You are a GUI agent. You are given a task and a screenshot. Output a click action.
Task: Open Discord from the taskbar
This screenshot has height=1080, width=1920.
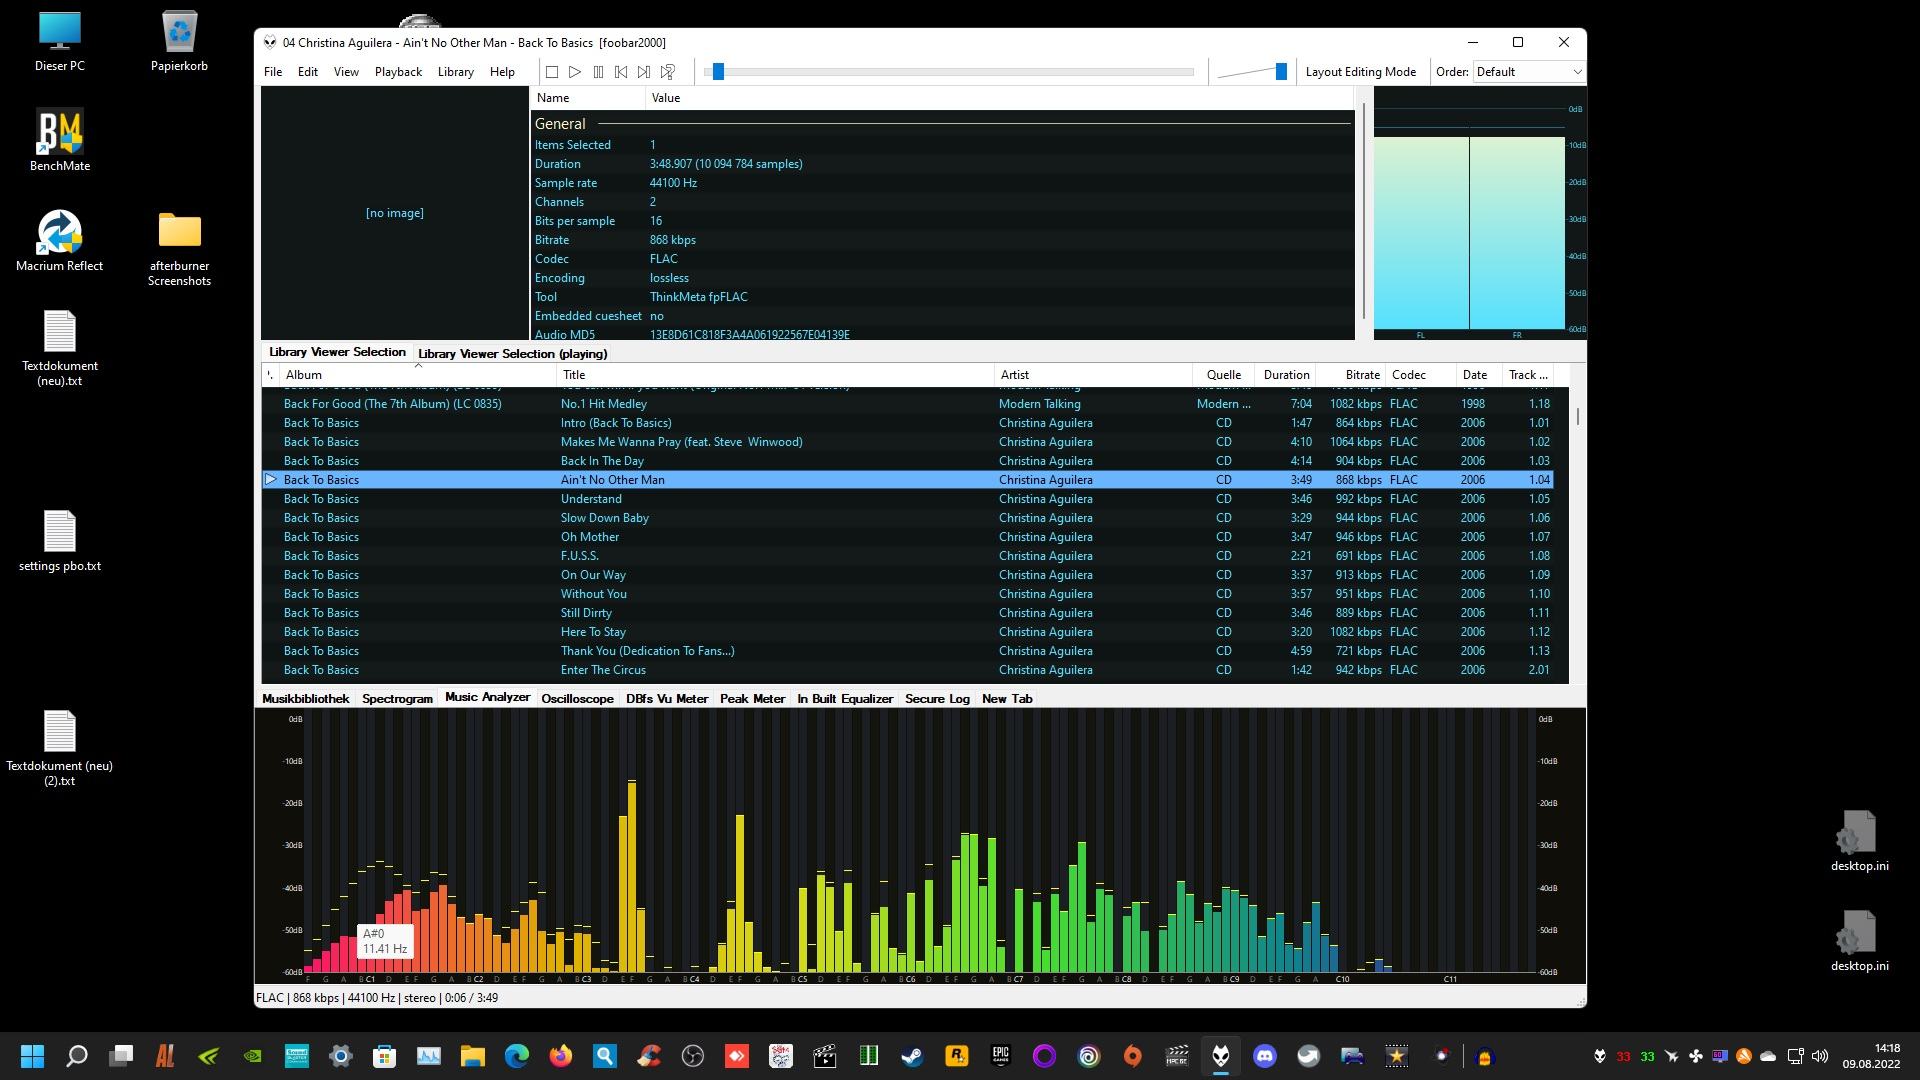click(x=1265, y=1056)
